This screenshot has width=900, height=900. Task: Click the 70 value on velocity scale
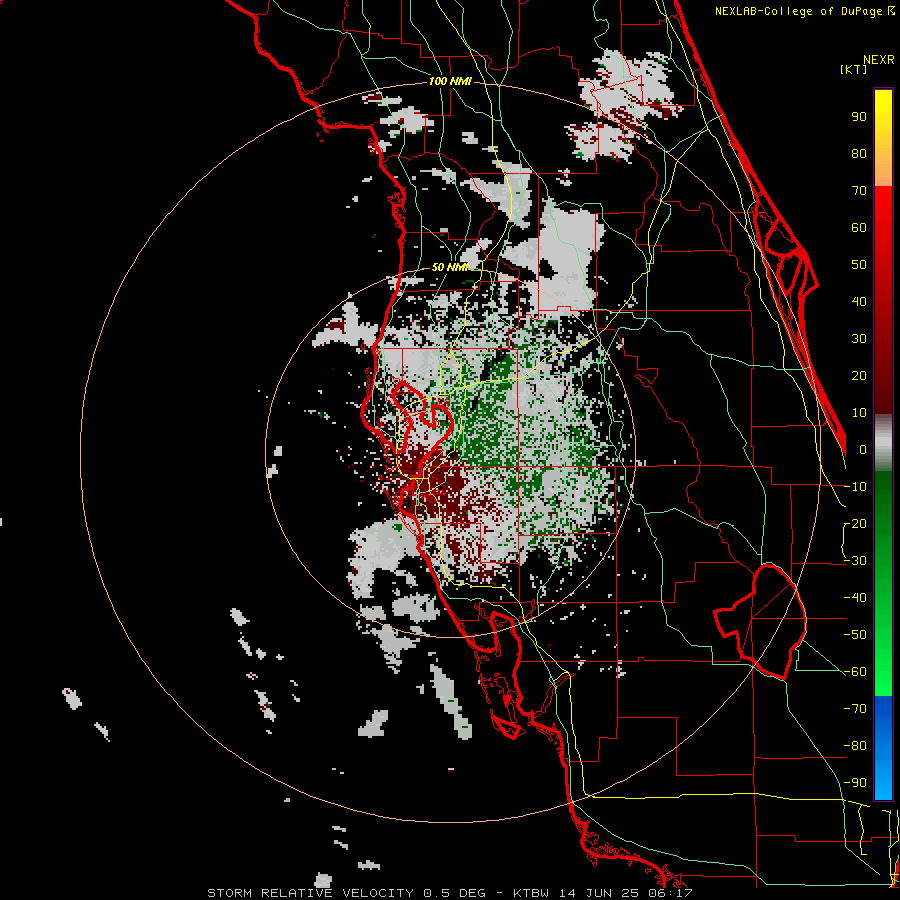pyautogui.click(x=859, y=191)
